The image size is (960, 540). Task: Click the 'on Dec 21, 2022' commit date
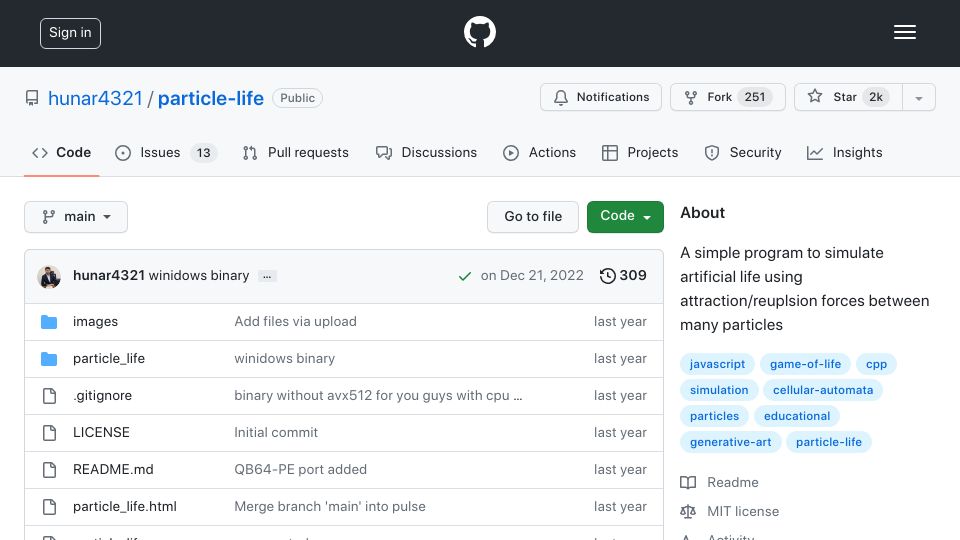(532, 276)
